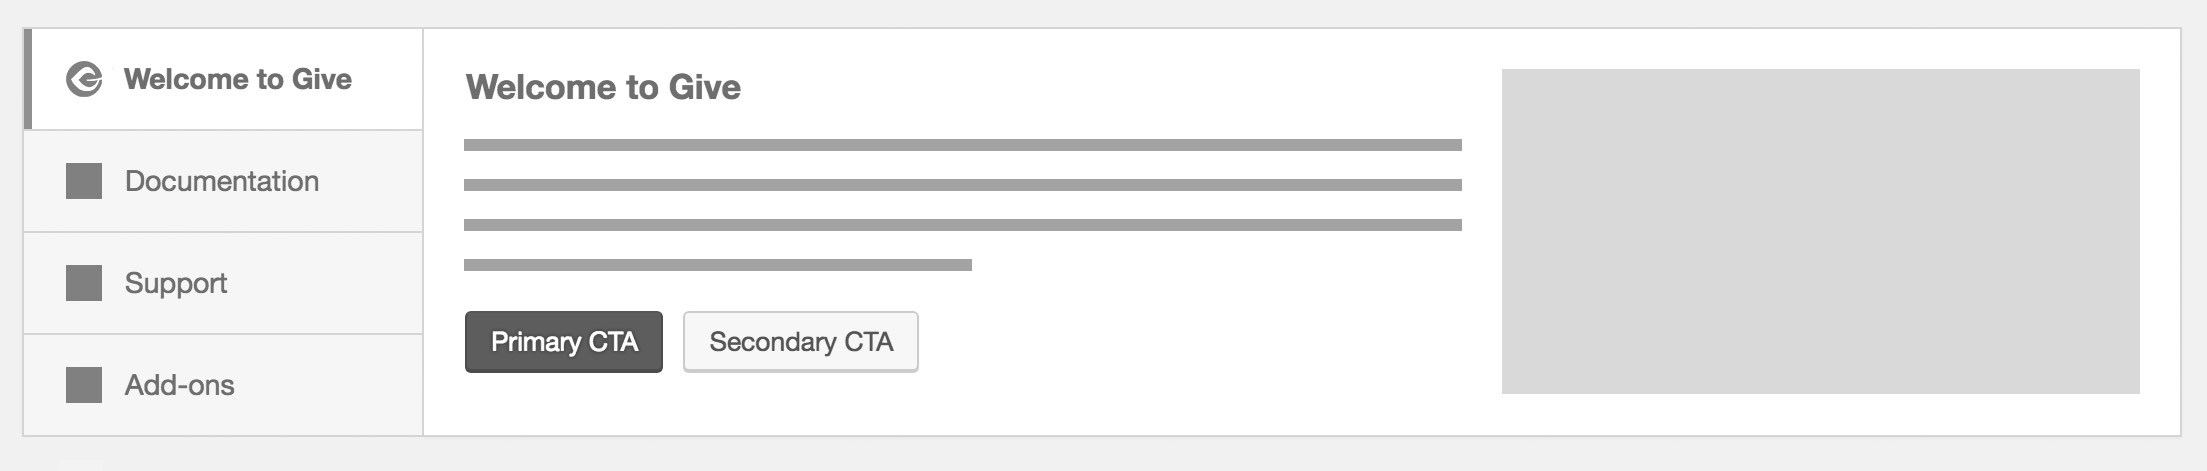The height and width of the screenshot is (471, 2207).
Task: Click the partially visible icon below the panel
Action: click(x=80, y=465)
